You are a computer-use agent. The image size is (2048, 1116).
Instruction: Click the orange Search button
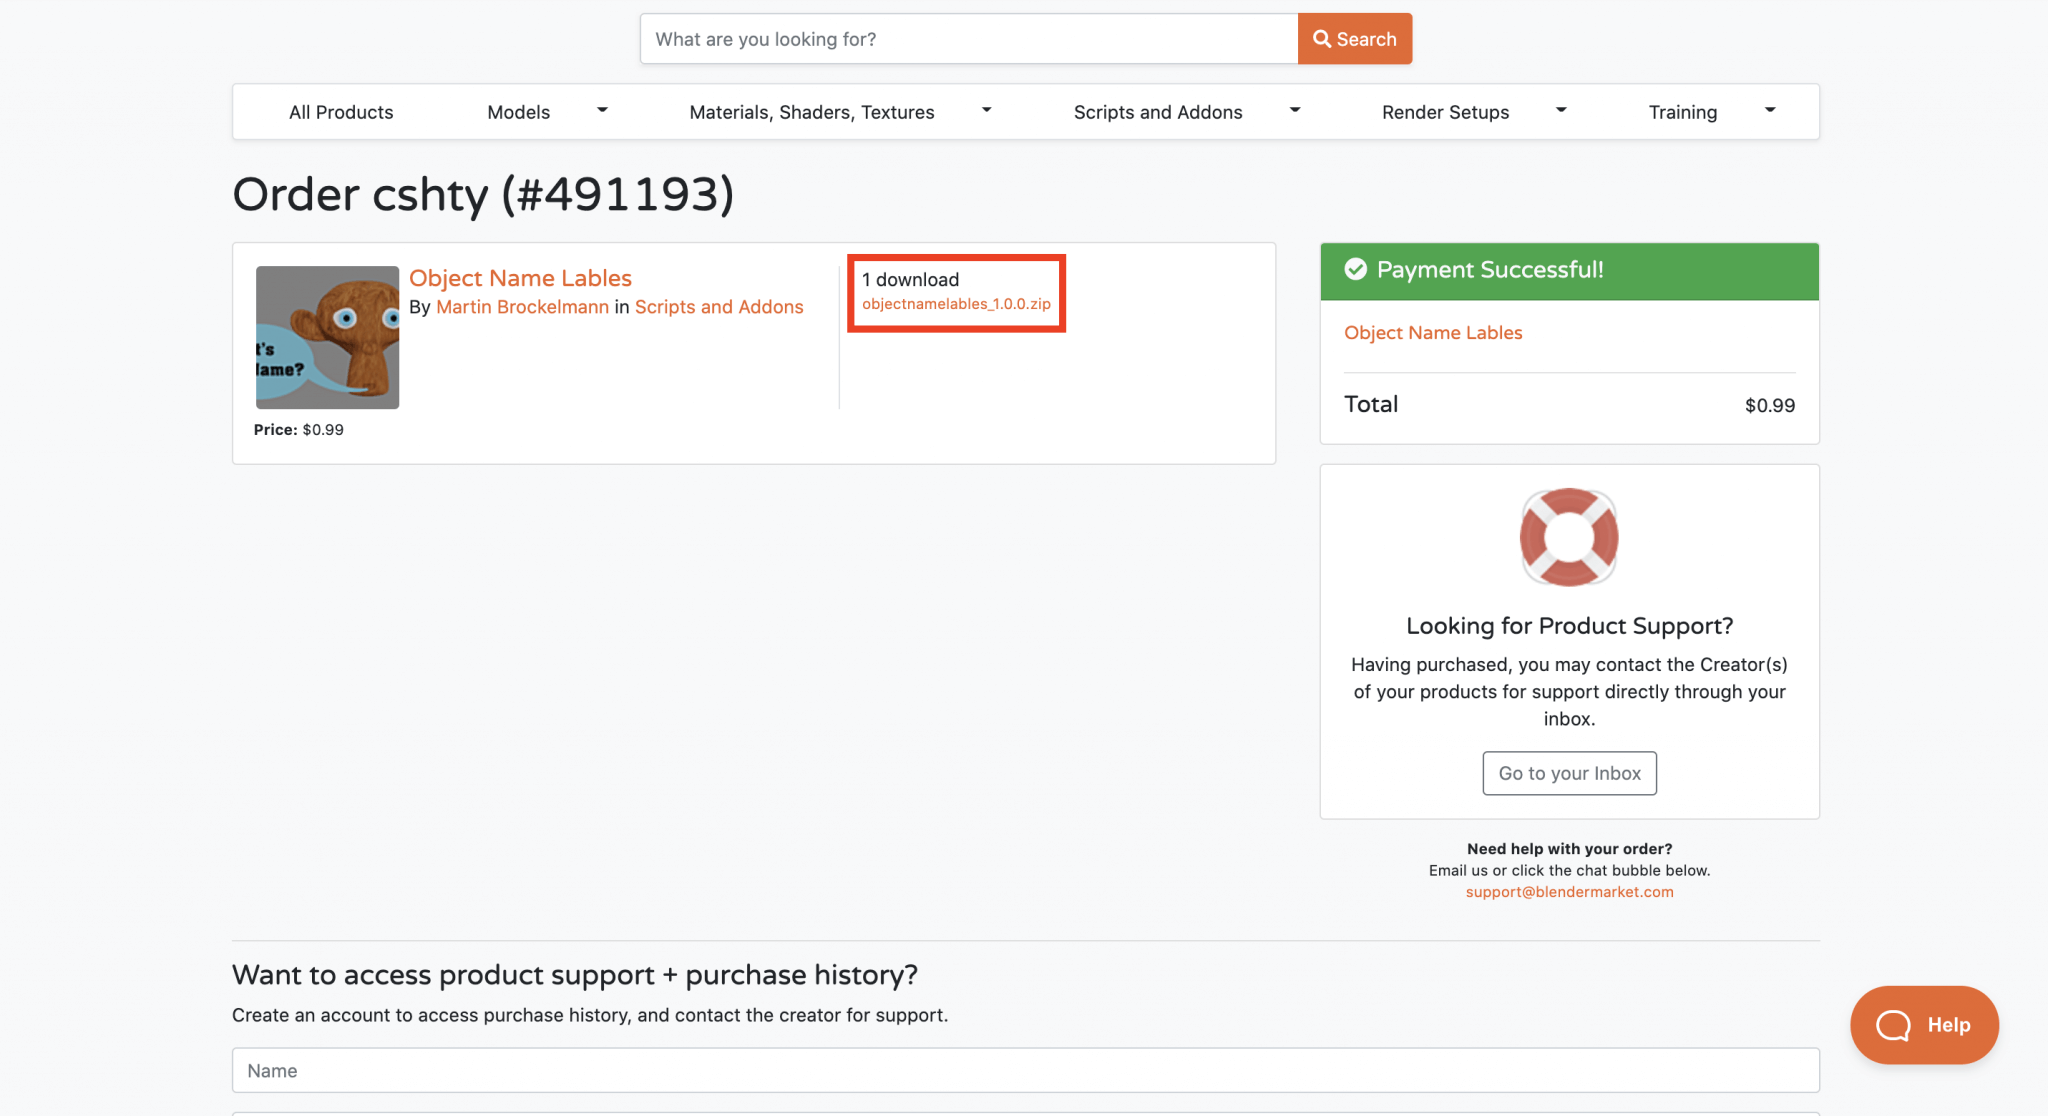pyautogui.click(x=1354, y=39)
